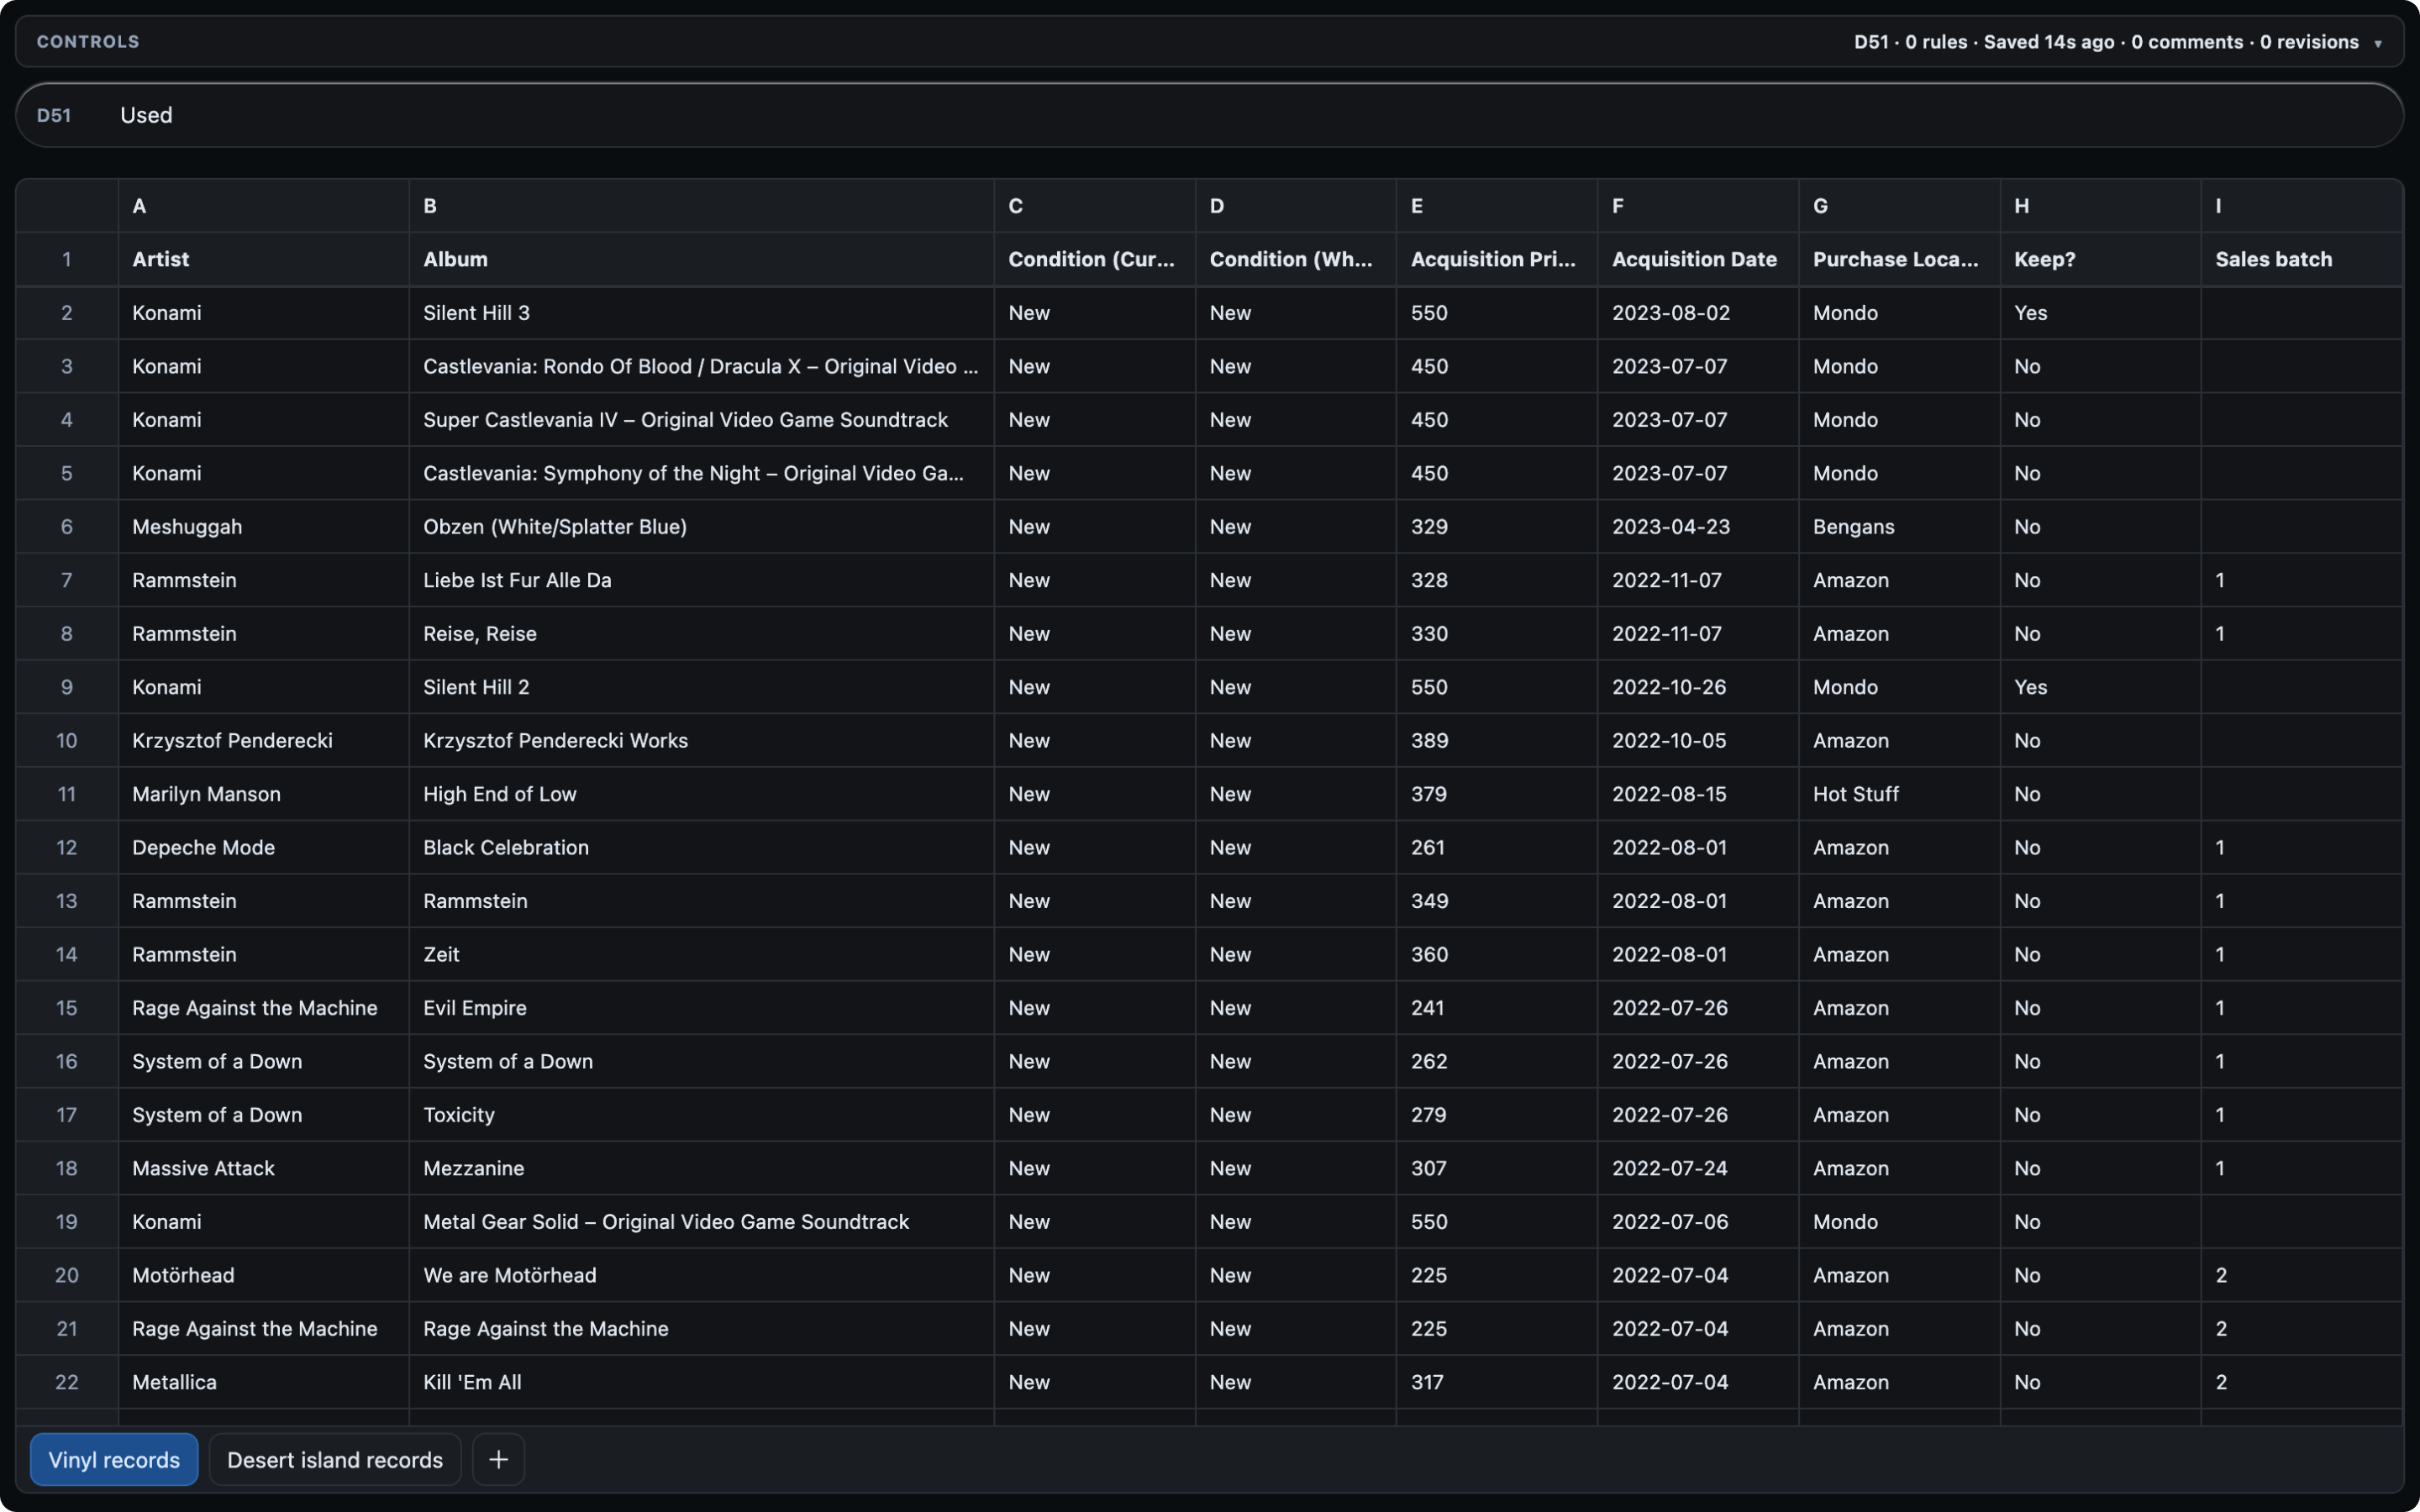
Task: Select column C header
Action: [x=1095, y=206]
